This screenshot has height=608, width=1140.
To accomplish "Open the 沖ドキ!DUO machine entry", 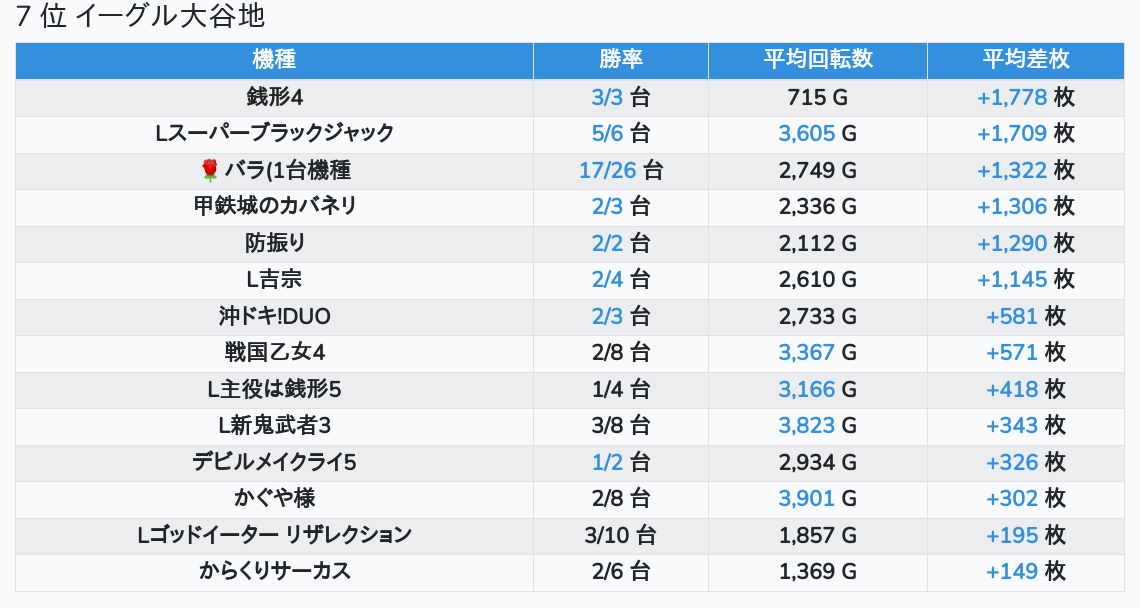I will pyautogui.click(x=274, y=317).
